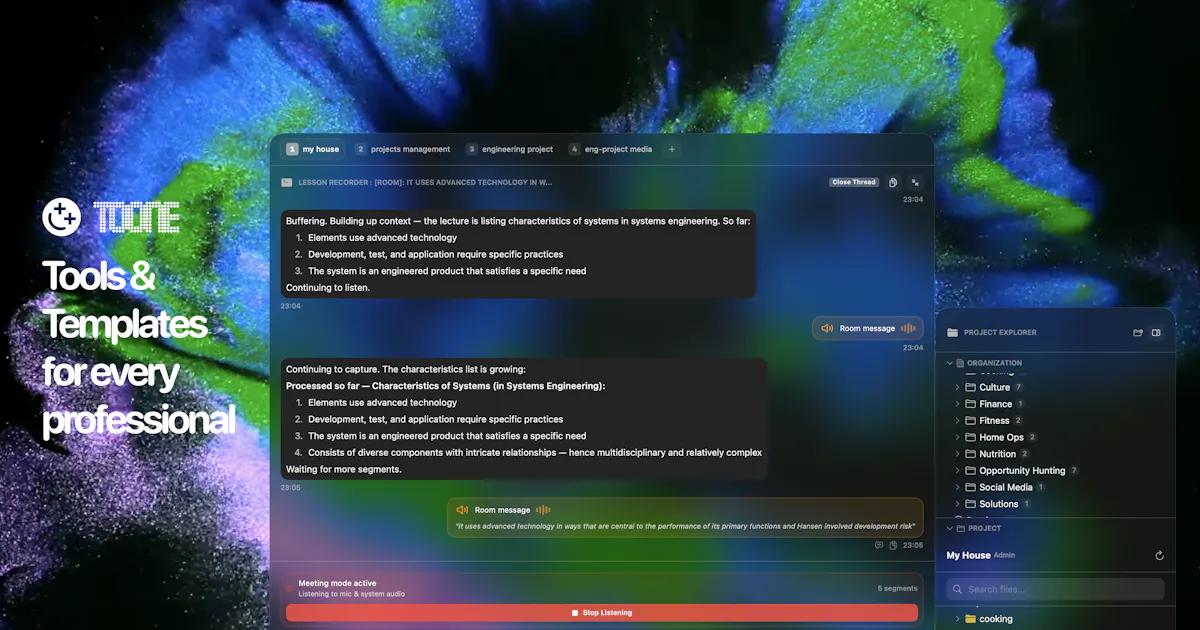
Task: Expand the Finance folder chevron
Action: pos(957,404)
